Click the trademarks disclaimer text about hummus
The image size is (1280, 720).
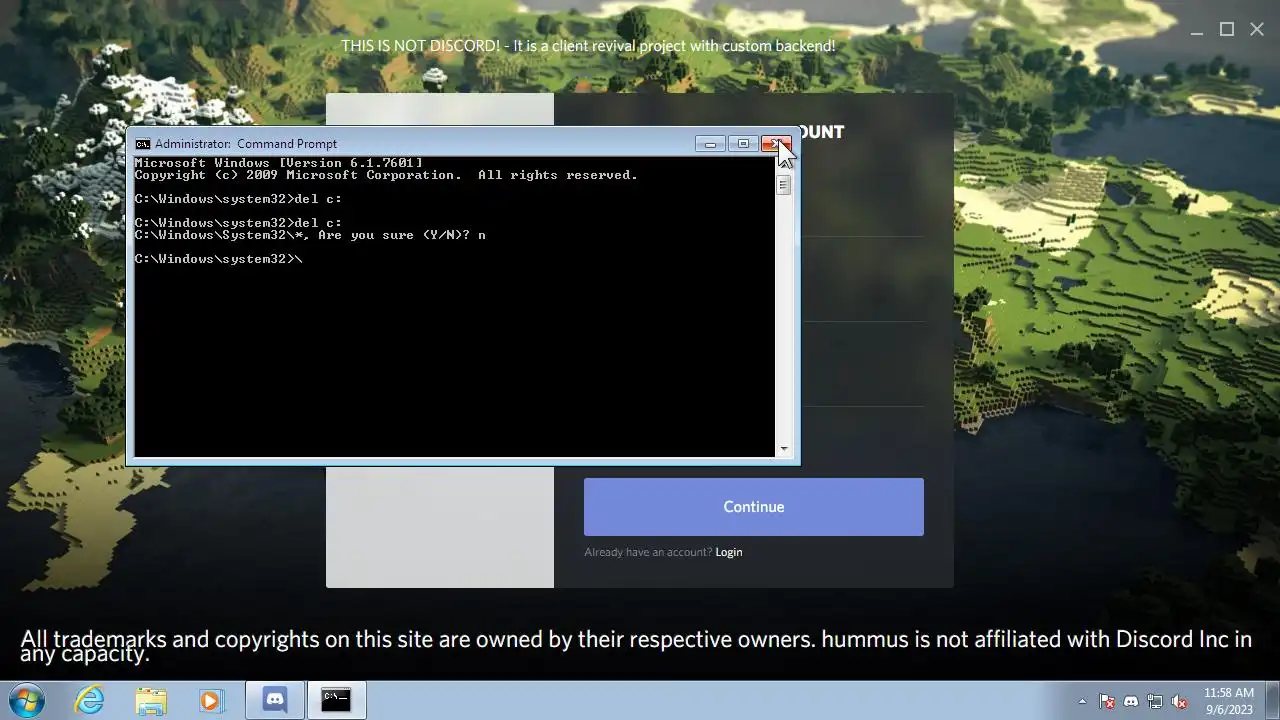tap(636, 646)
